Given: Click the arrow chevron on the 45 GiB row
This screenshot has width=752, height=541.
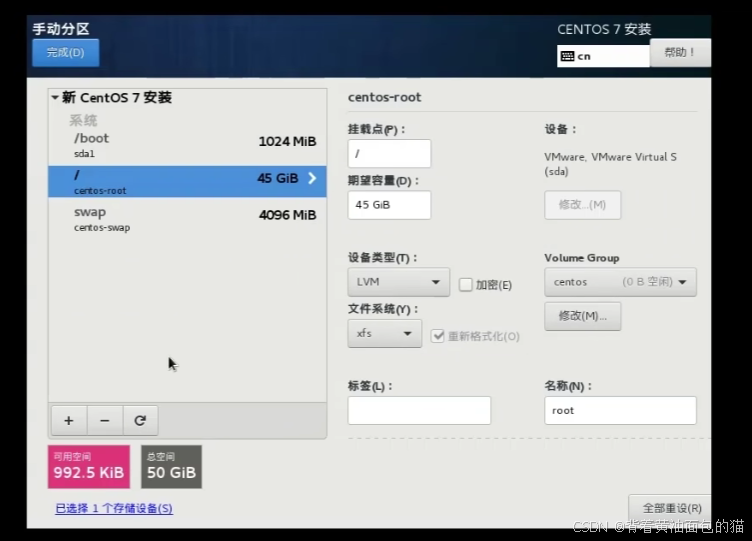Looking at the screenshot, I should (312, 178).
